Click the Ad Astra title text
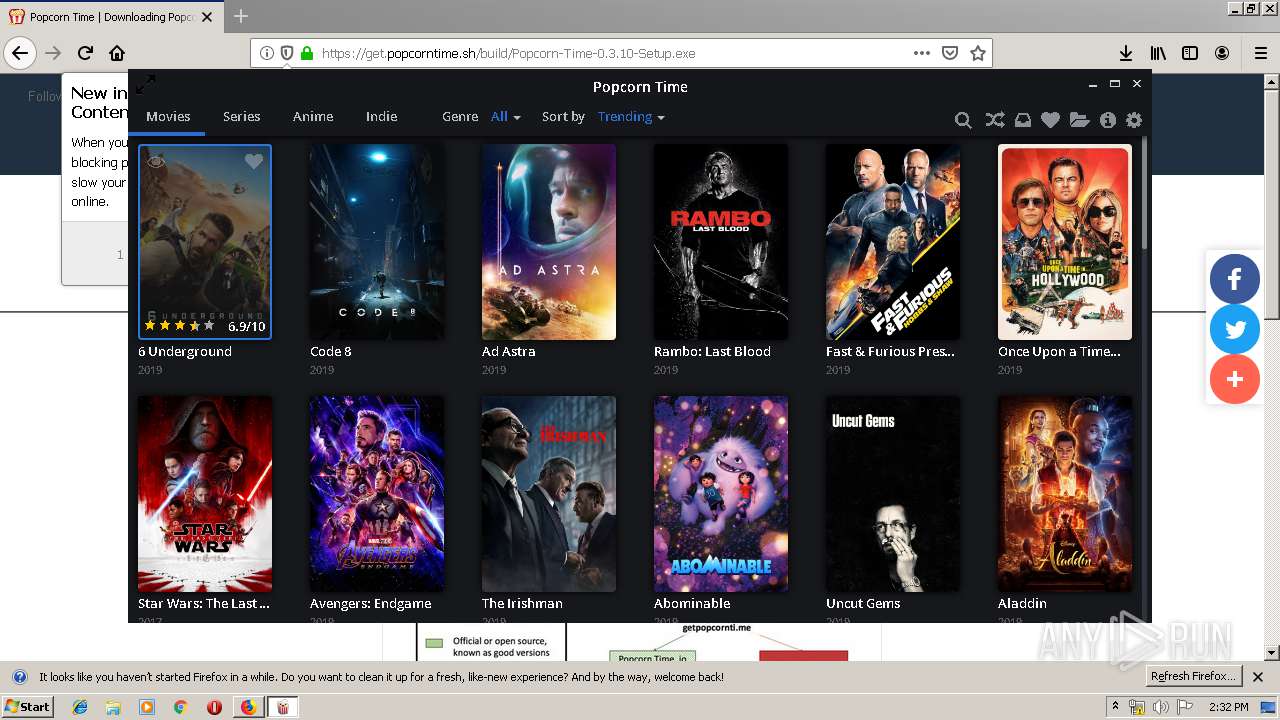 (509, 352)
